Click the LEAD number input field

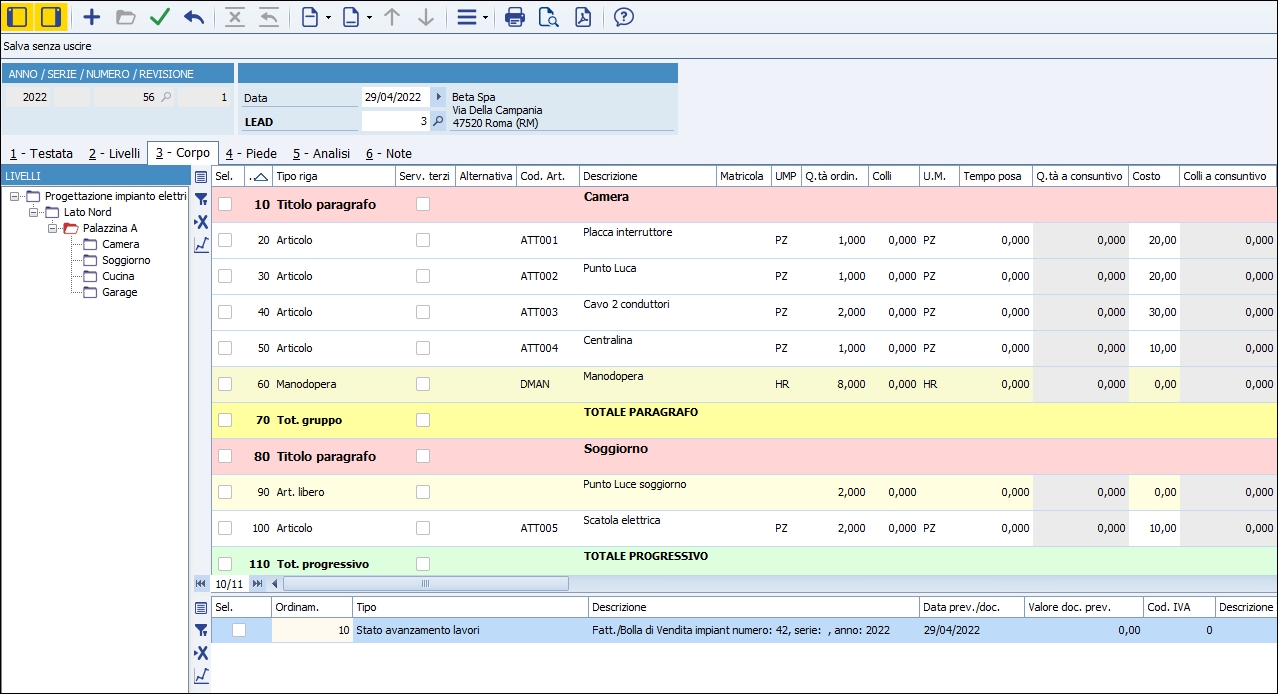tap(395, 121)
